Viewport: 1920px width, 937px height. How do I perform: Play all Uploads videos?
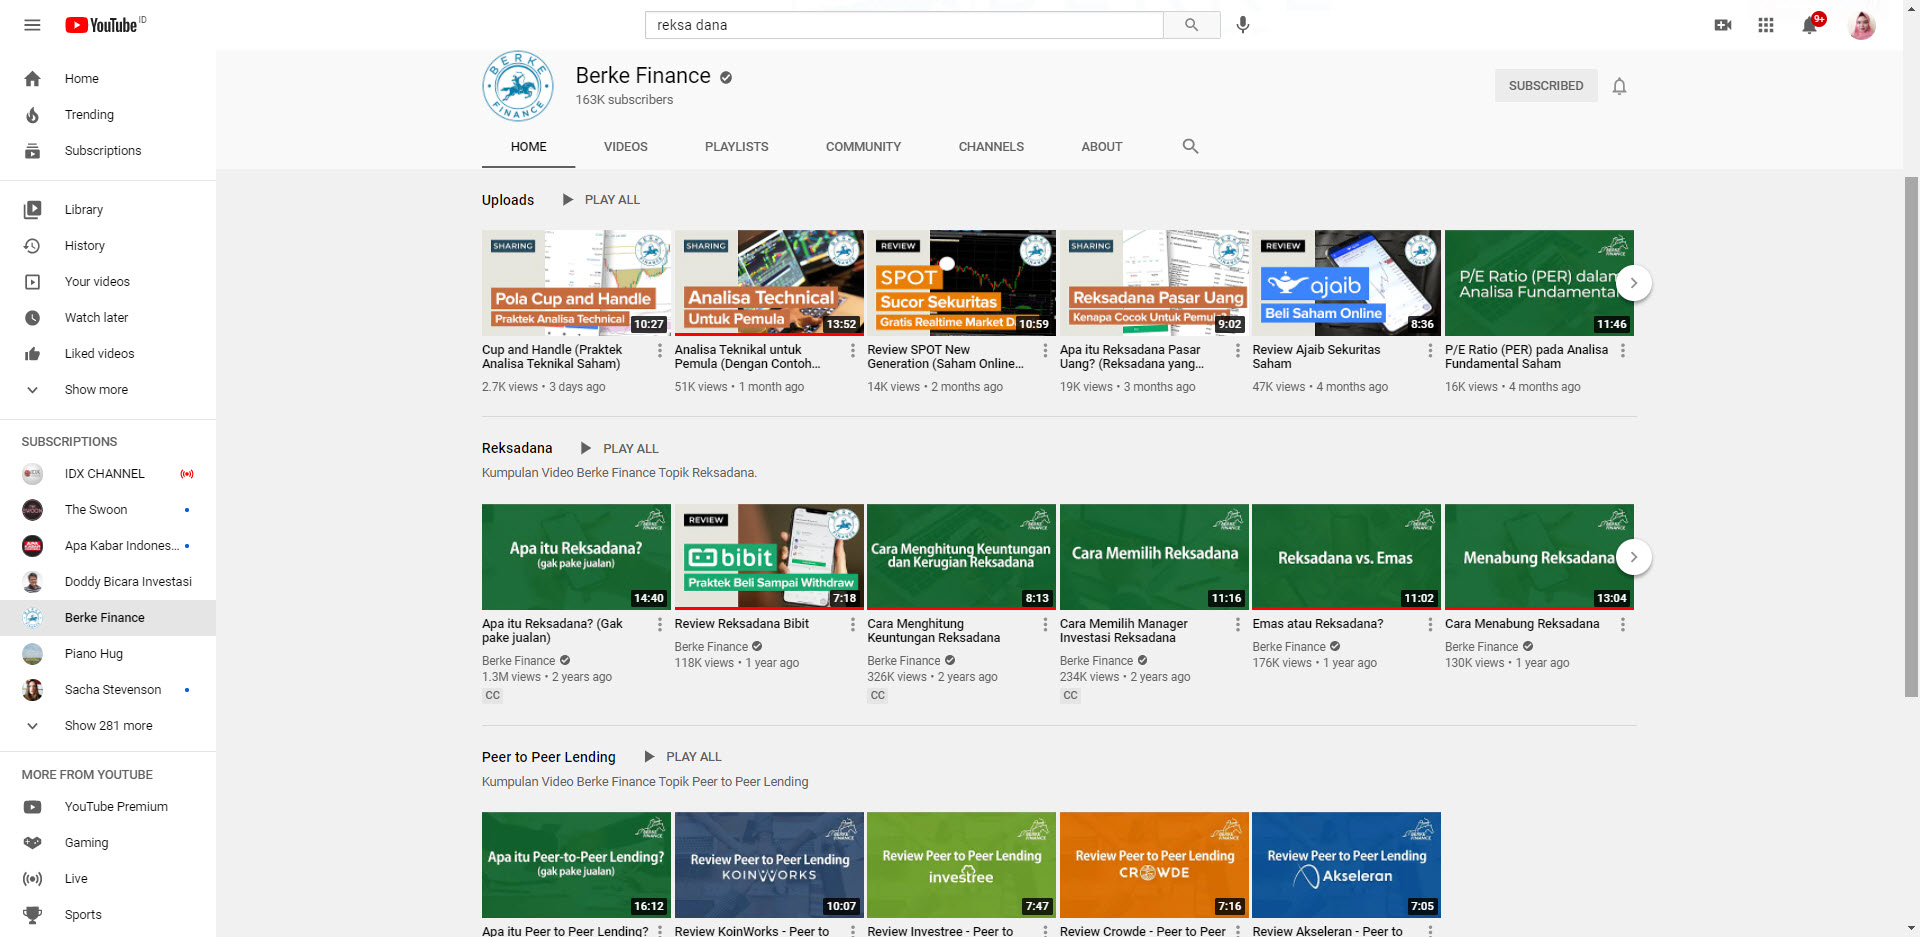click(x=601, y=200)
